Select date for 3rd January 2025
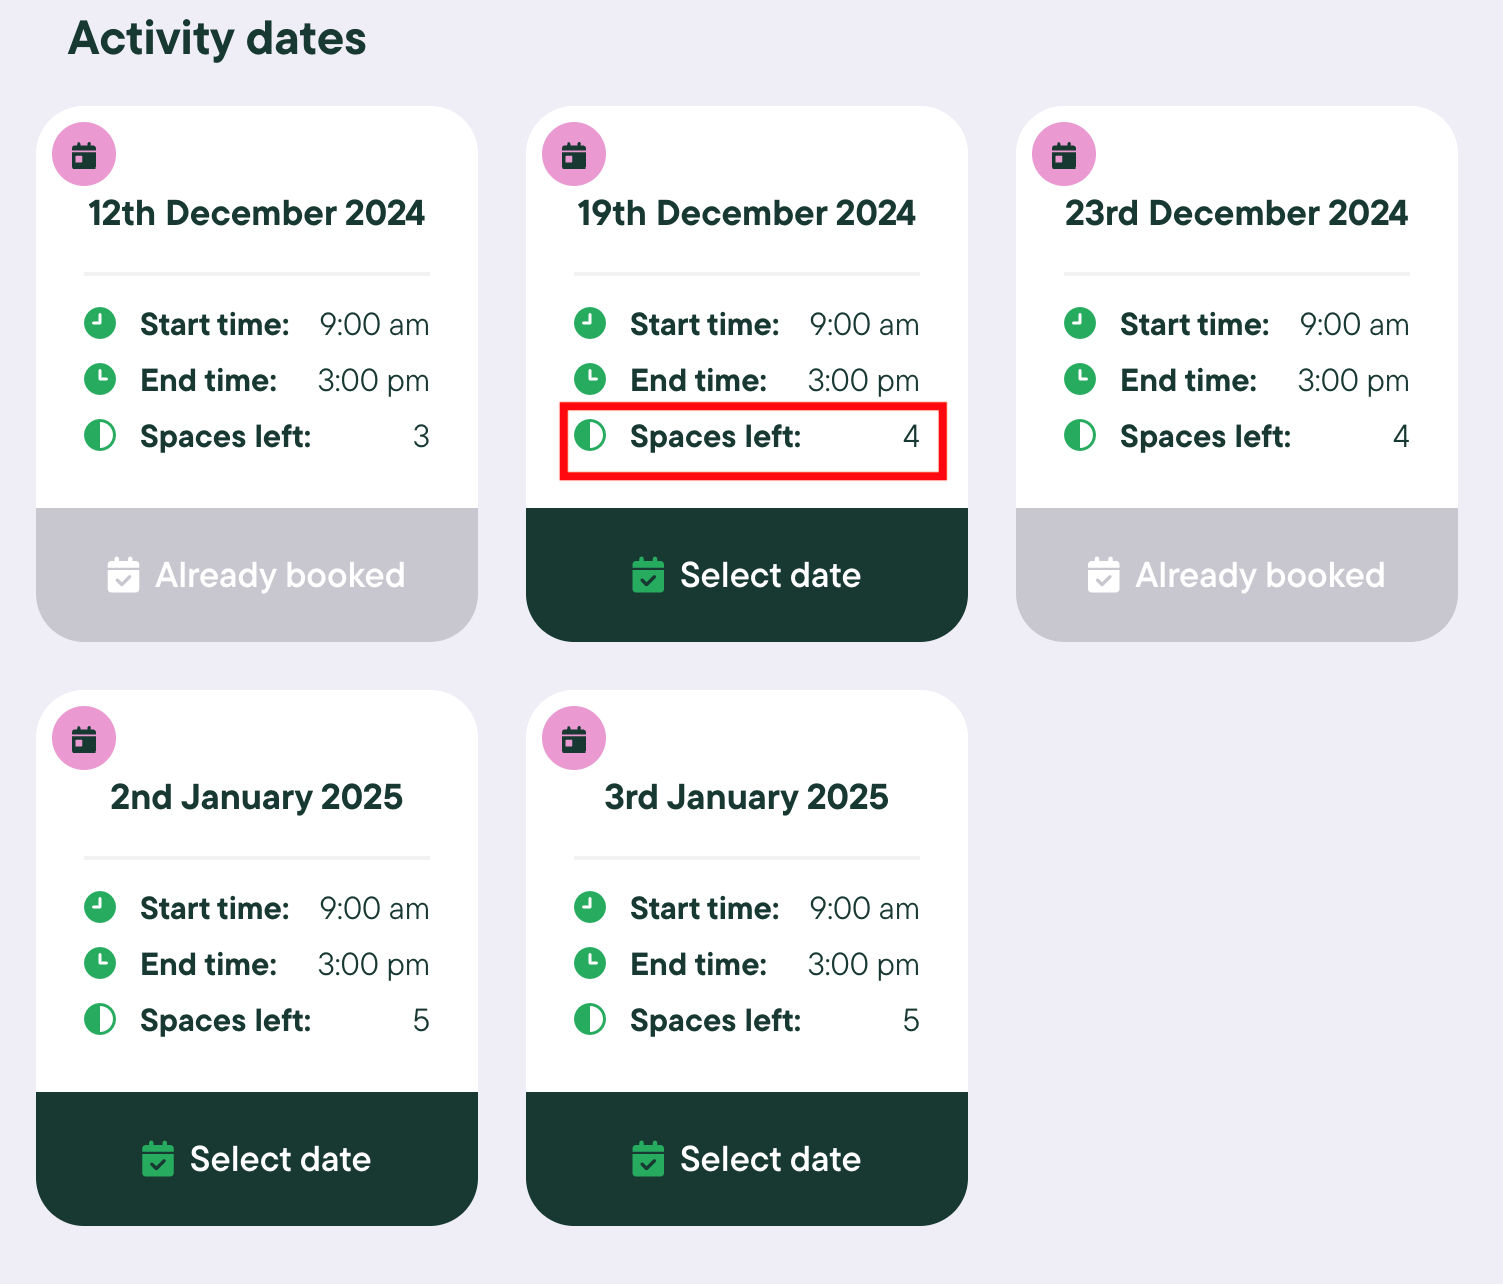1503x1284 pixels. [747, 1159]
